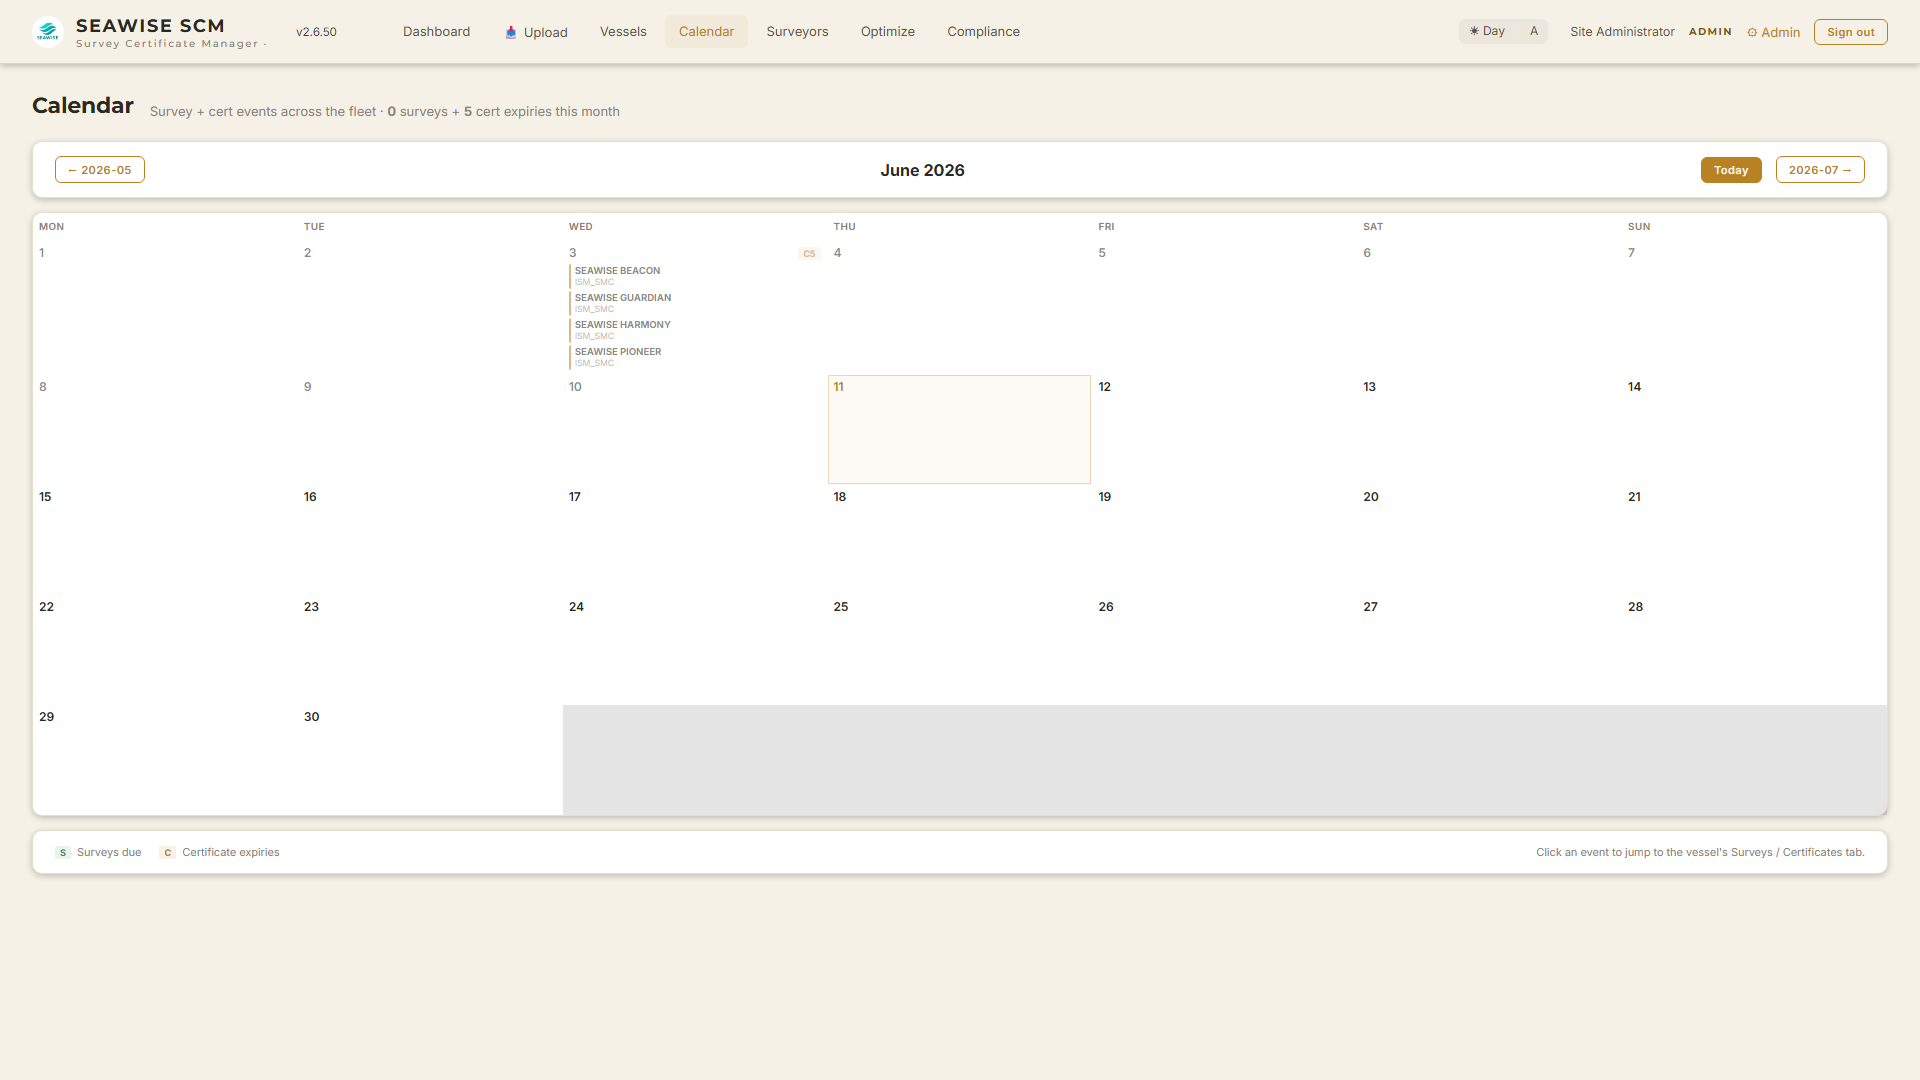Click the C certificate expiries legend badge
The height and width of the screenshot is (1080, 1920).
pos(168,853)
